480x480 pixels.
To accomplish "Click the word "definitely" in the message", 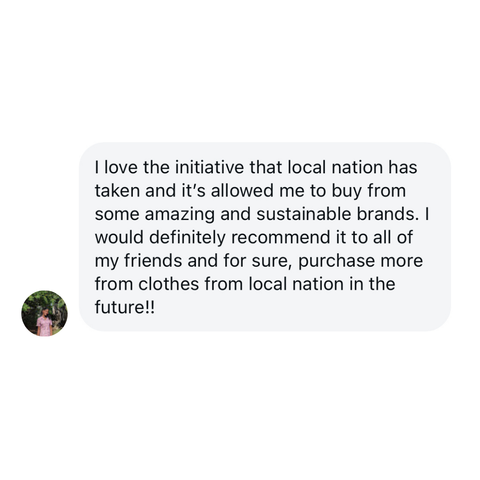I will (188, 238).
